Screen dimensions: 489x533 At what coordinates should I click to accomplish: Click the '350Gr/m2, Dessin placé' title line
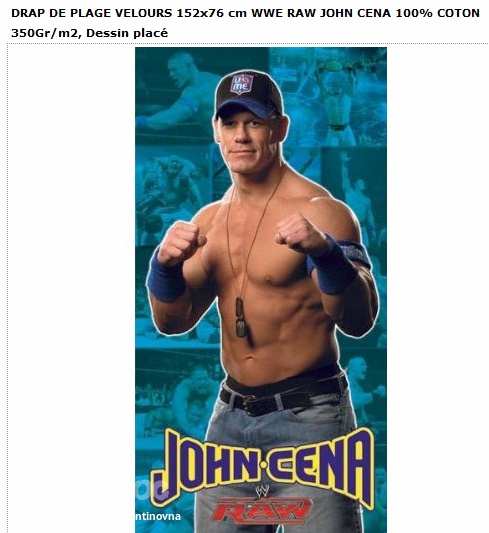tap(89, 33)
